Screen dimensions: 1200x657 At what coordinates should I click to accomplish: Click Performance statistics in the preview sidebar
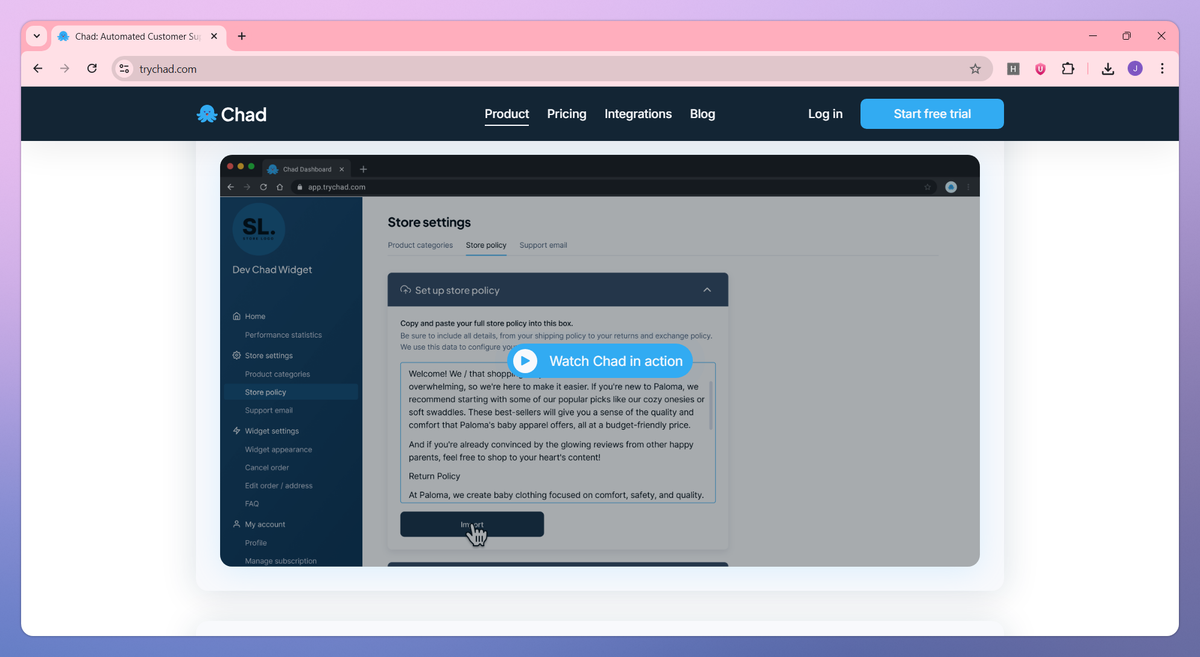tap(283, 335)
